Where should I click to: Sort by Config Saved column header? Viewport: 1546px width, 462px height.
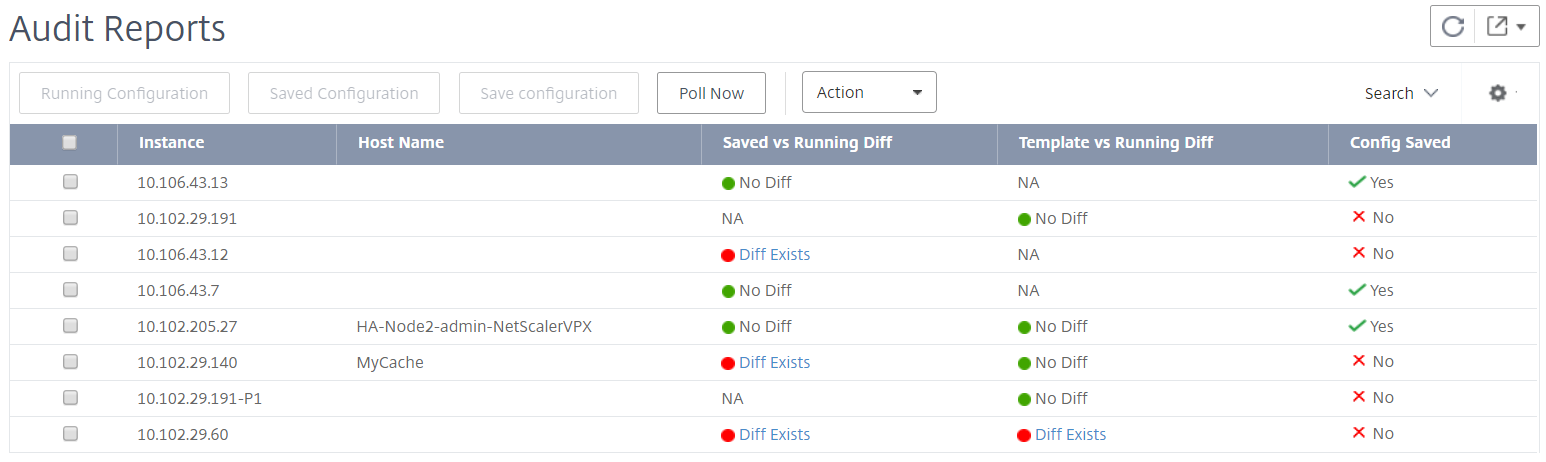coord(1400,143)
